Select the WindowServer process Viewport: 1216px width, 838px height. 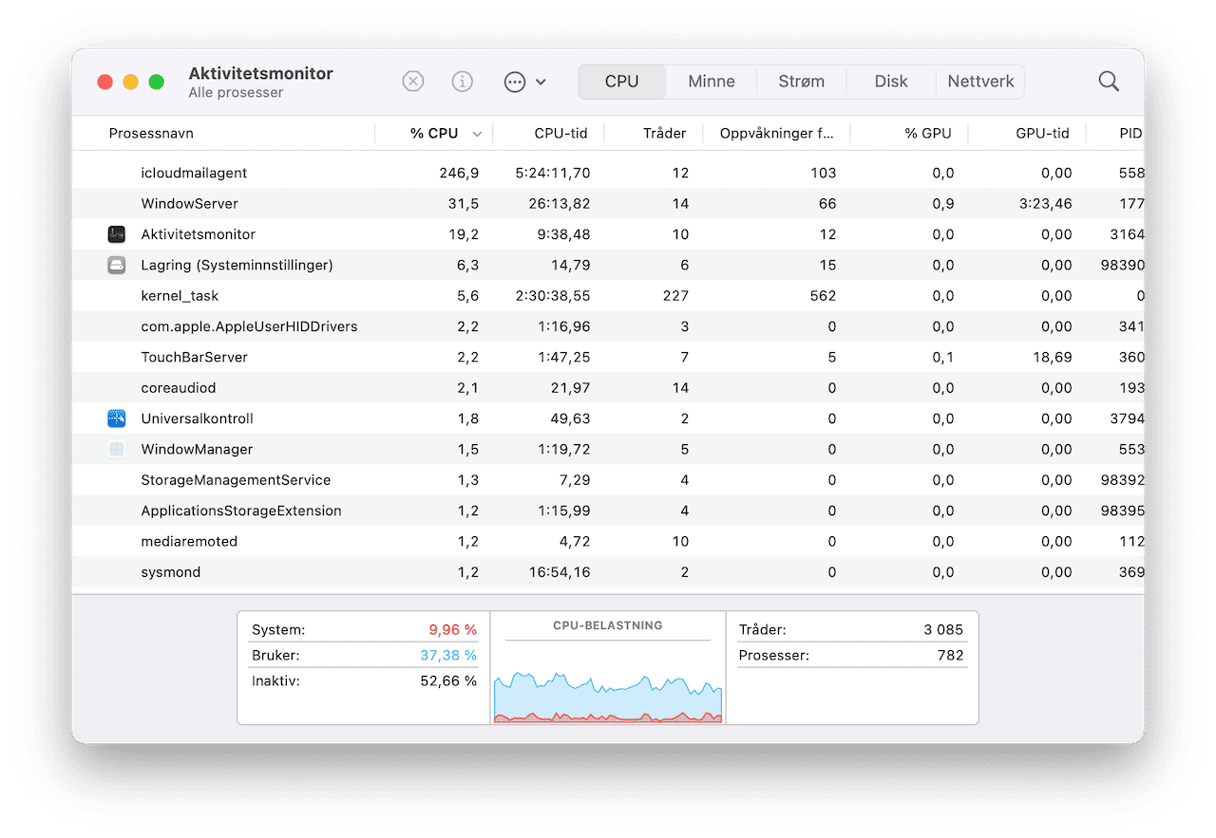[608, 204]
